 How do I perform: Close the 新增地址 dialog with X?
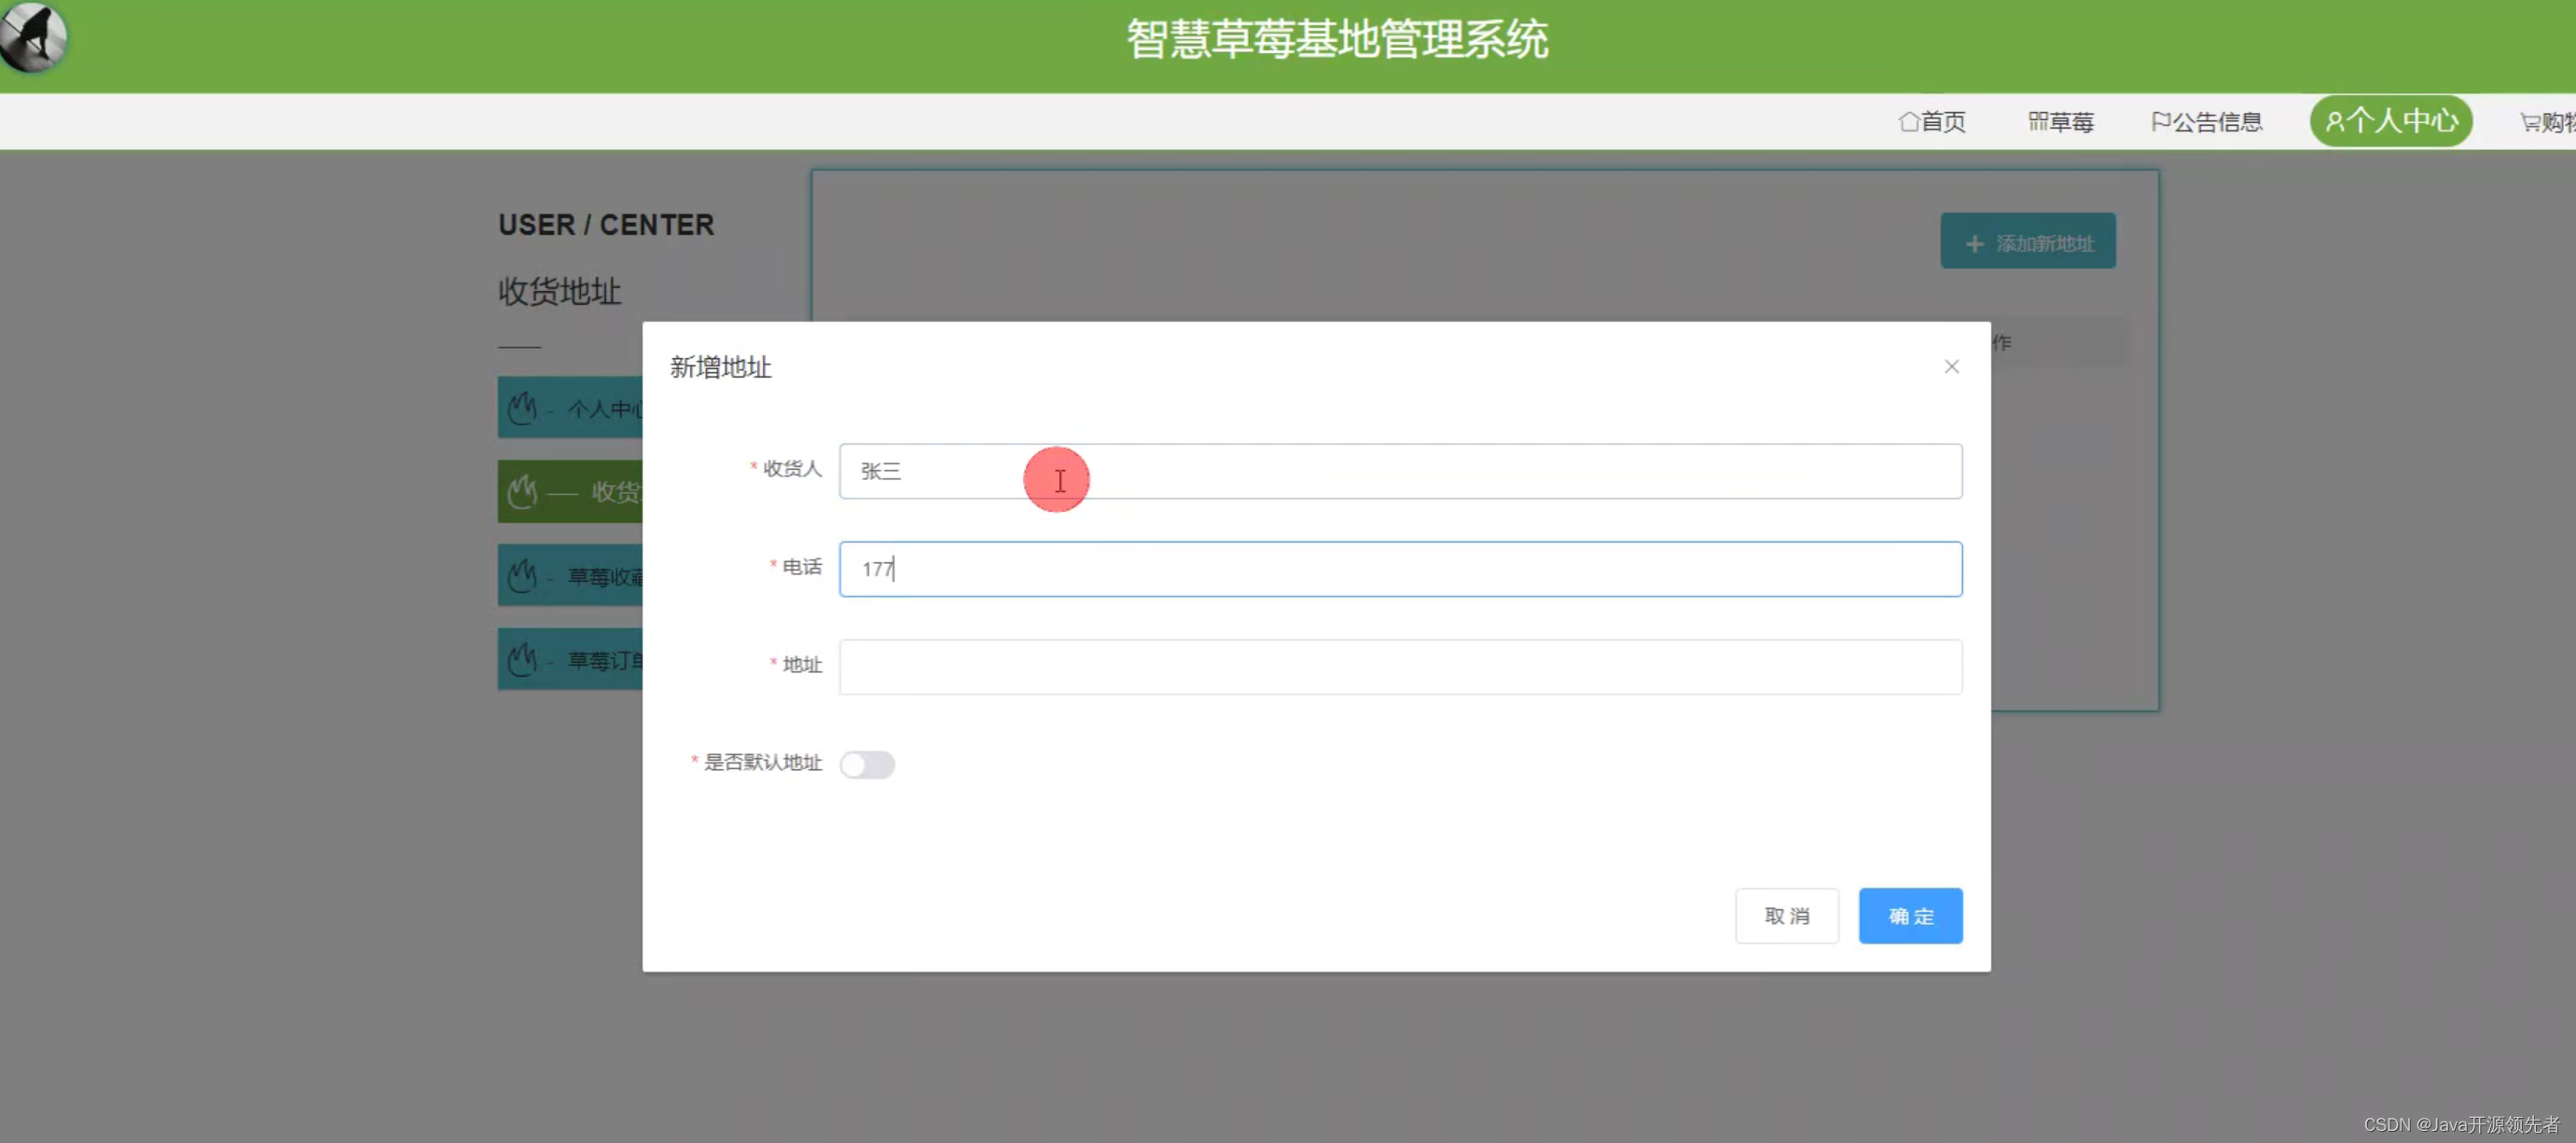coord(1951,367)
